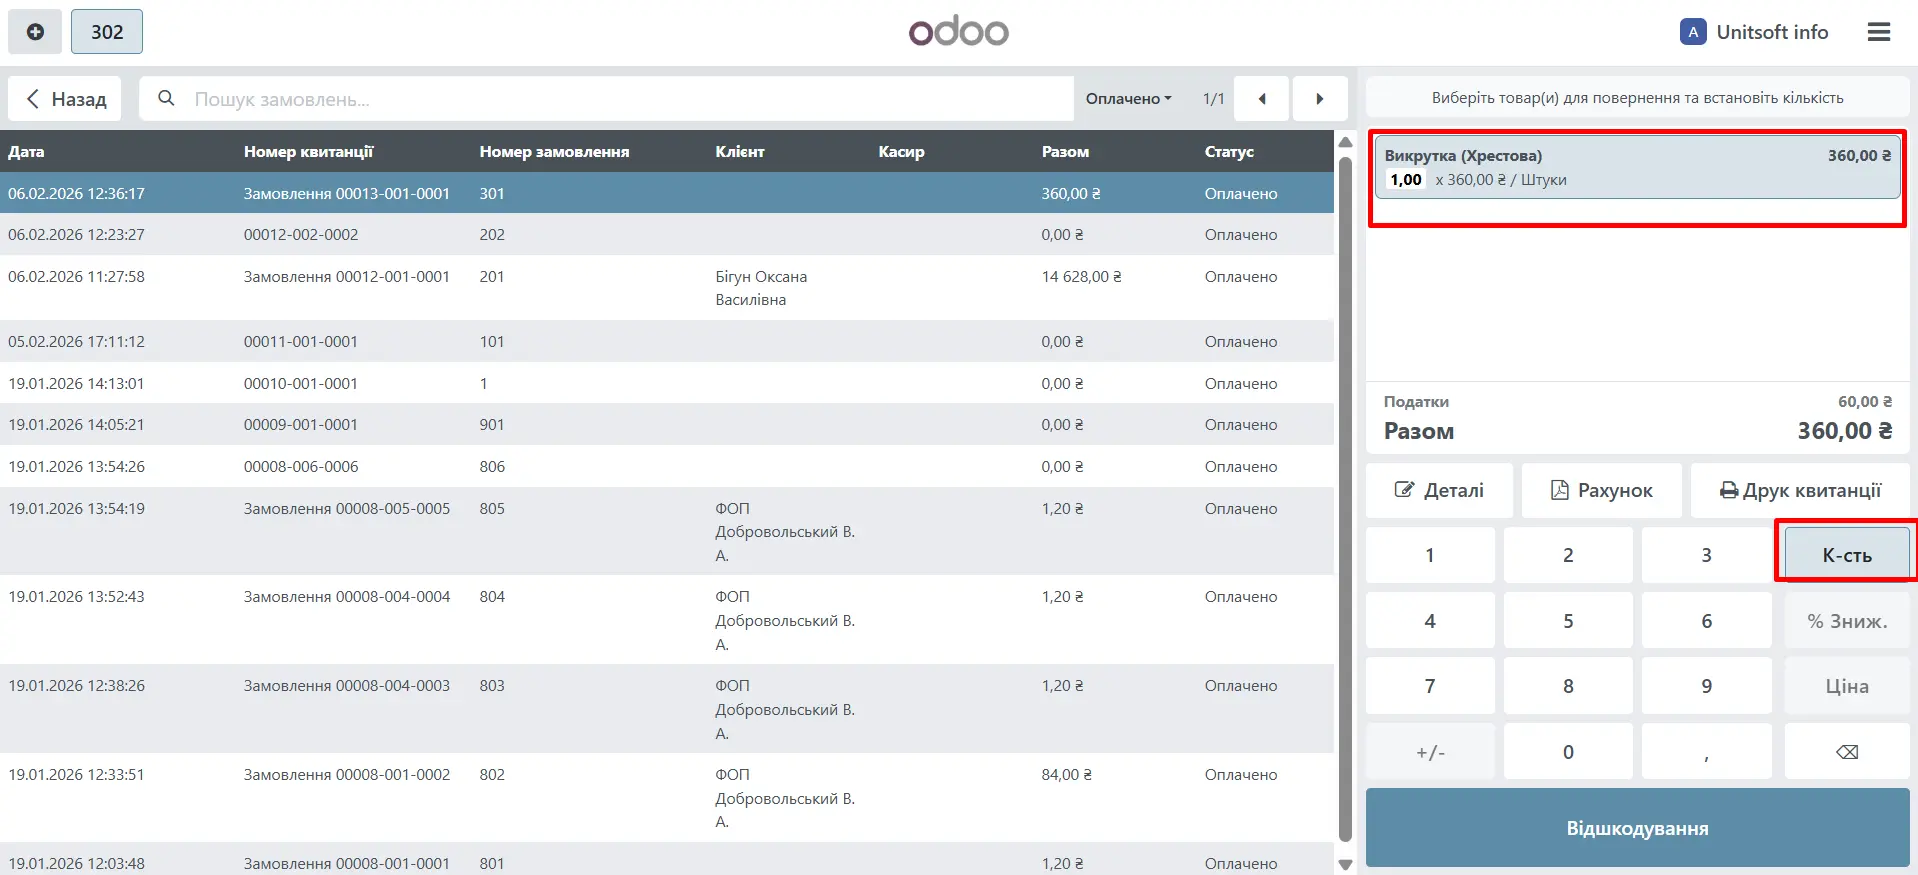1918x875 pixels.
Task: Open Деталі for the order
Action: coord(1439,490)
